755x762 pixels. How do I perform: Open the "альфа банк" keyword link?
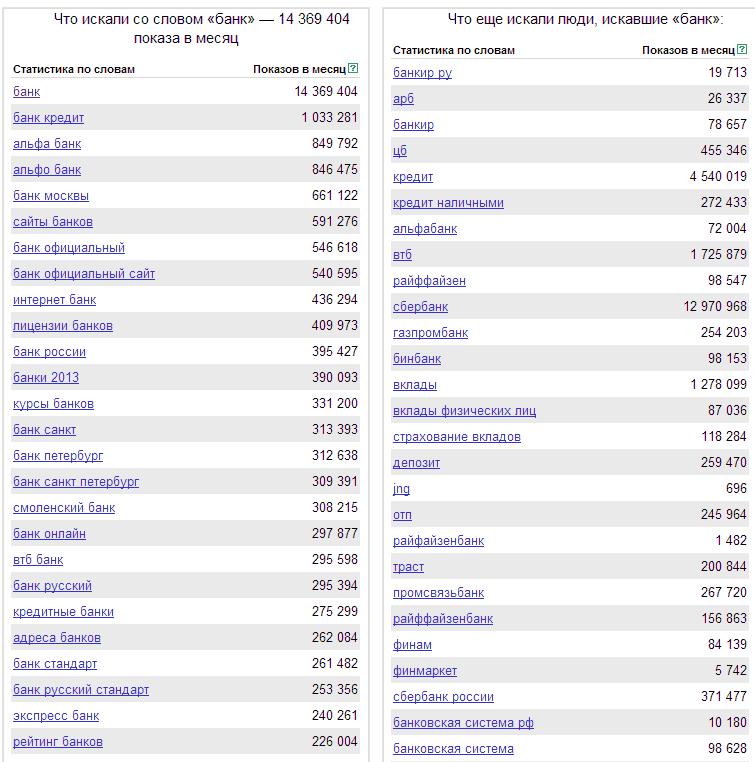(47, 144)
